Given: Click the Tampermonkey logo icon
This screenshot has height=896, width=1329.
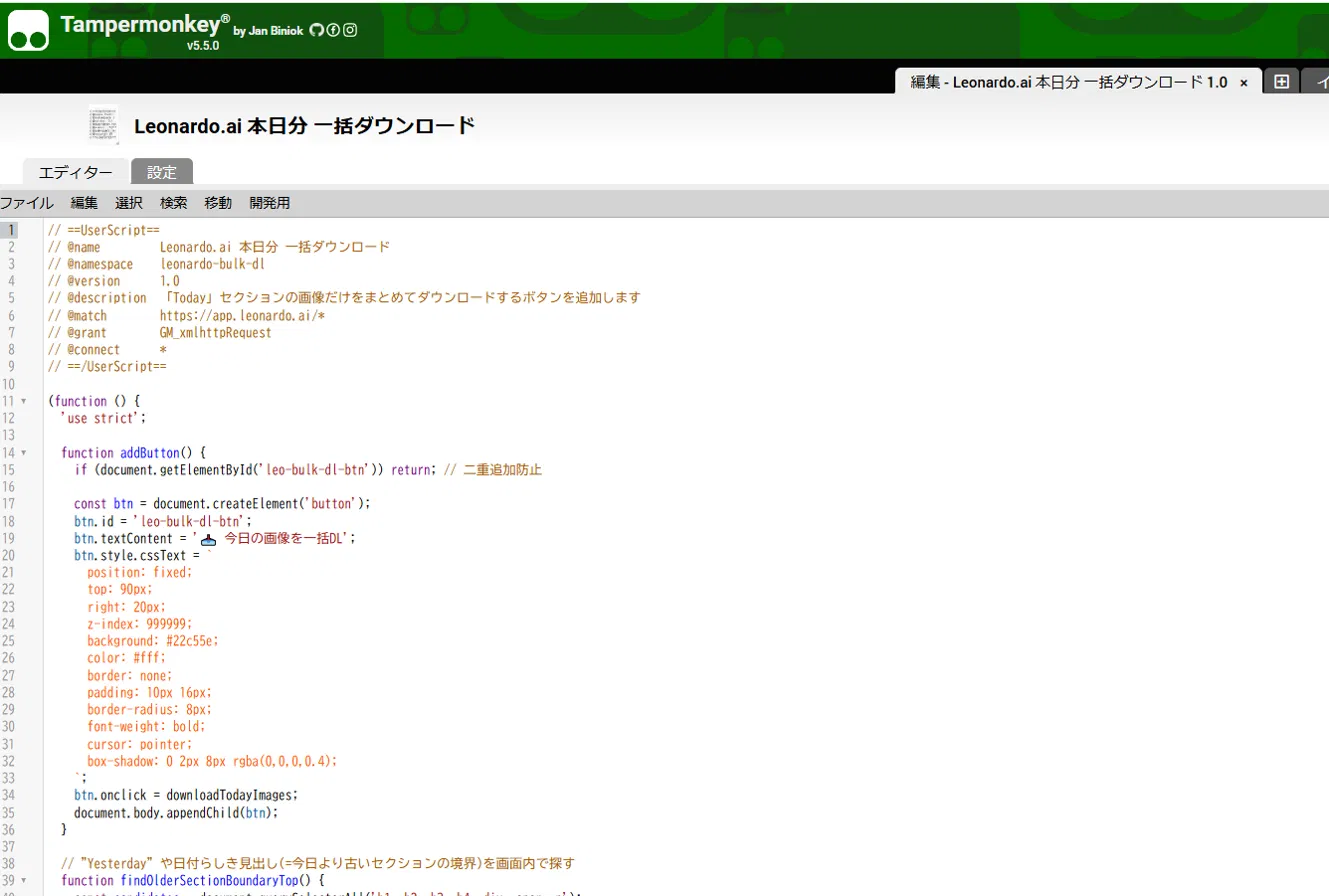Looking at the screenshot, I should [30, 30].
